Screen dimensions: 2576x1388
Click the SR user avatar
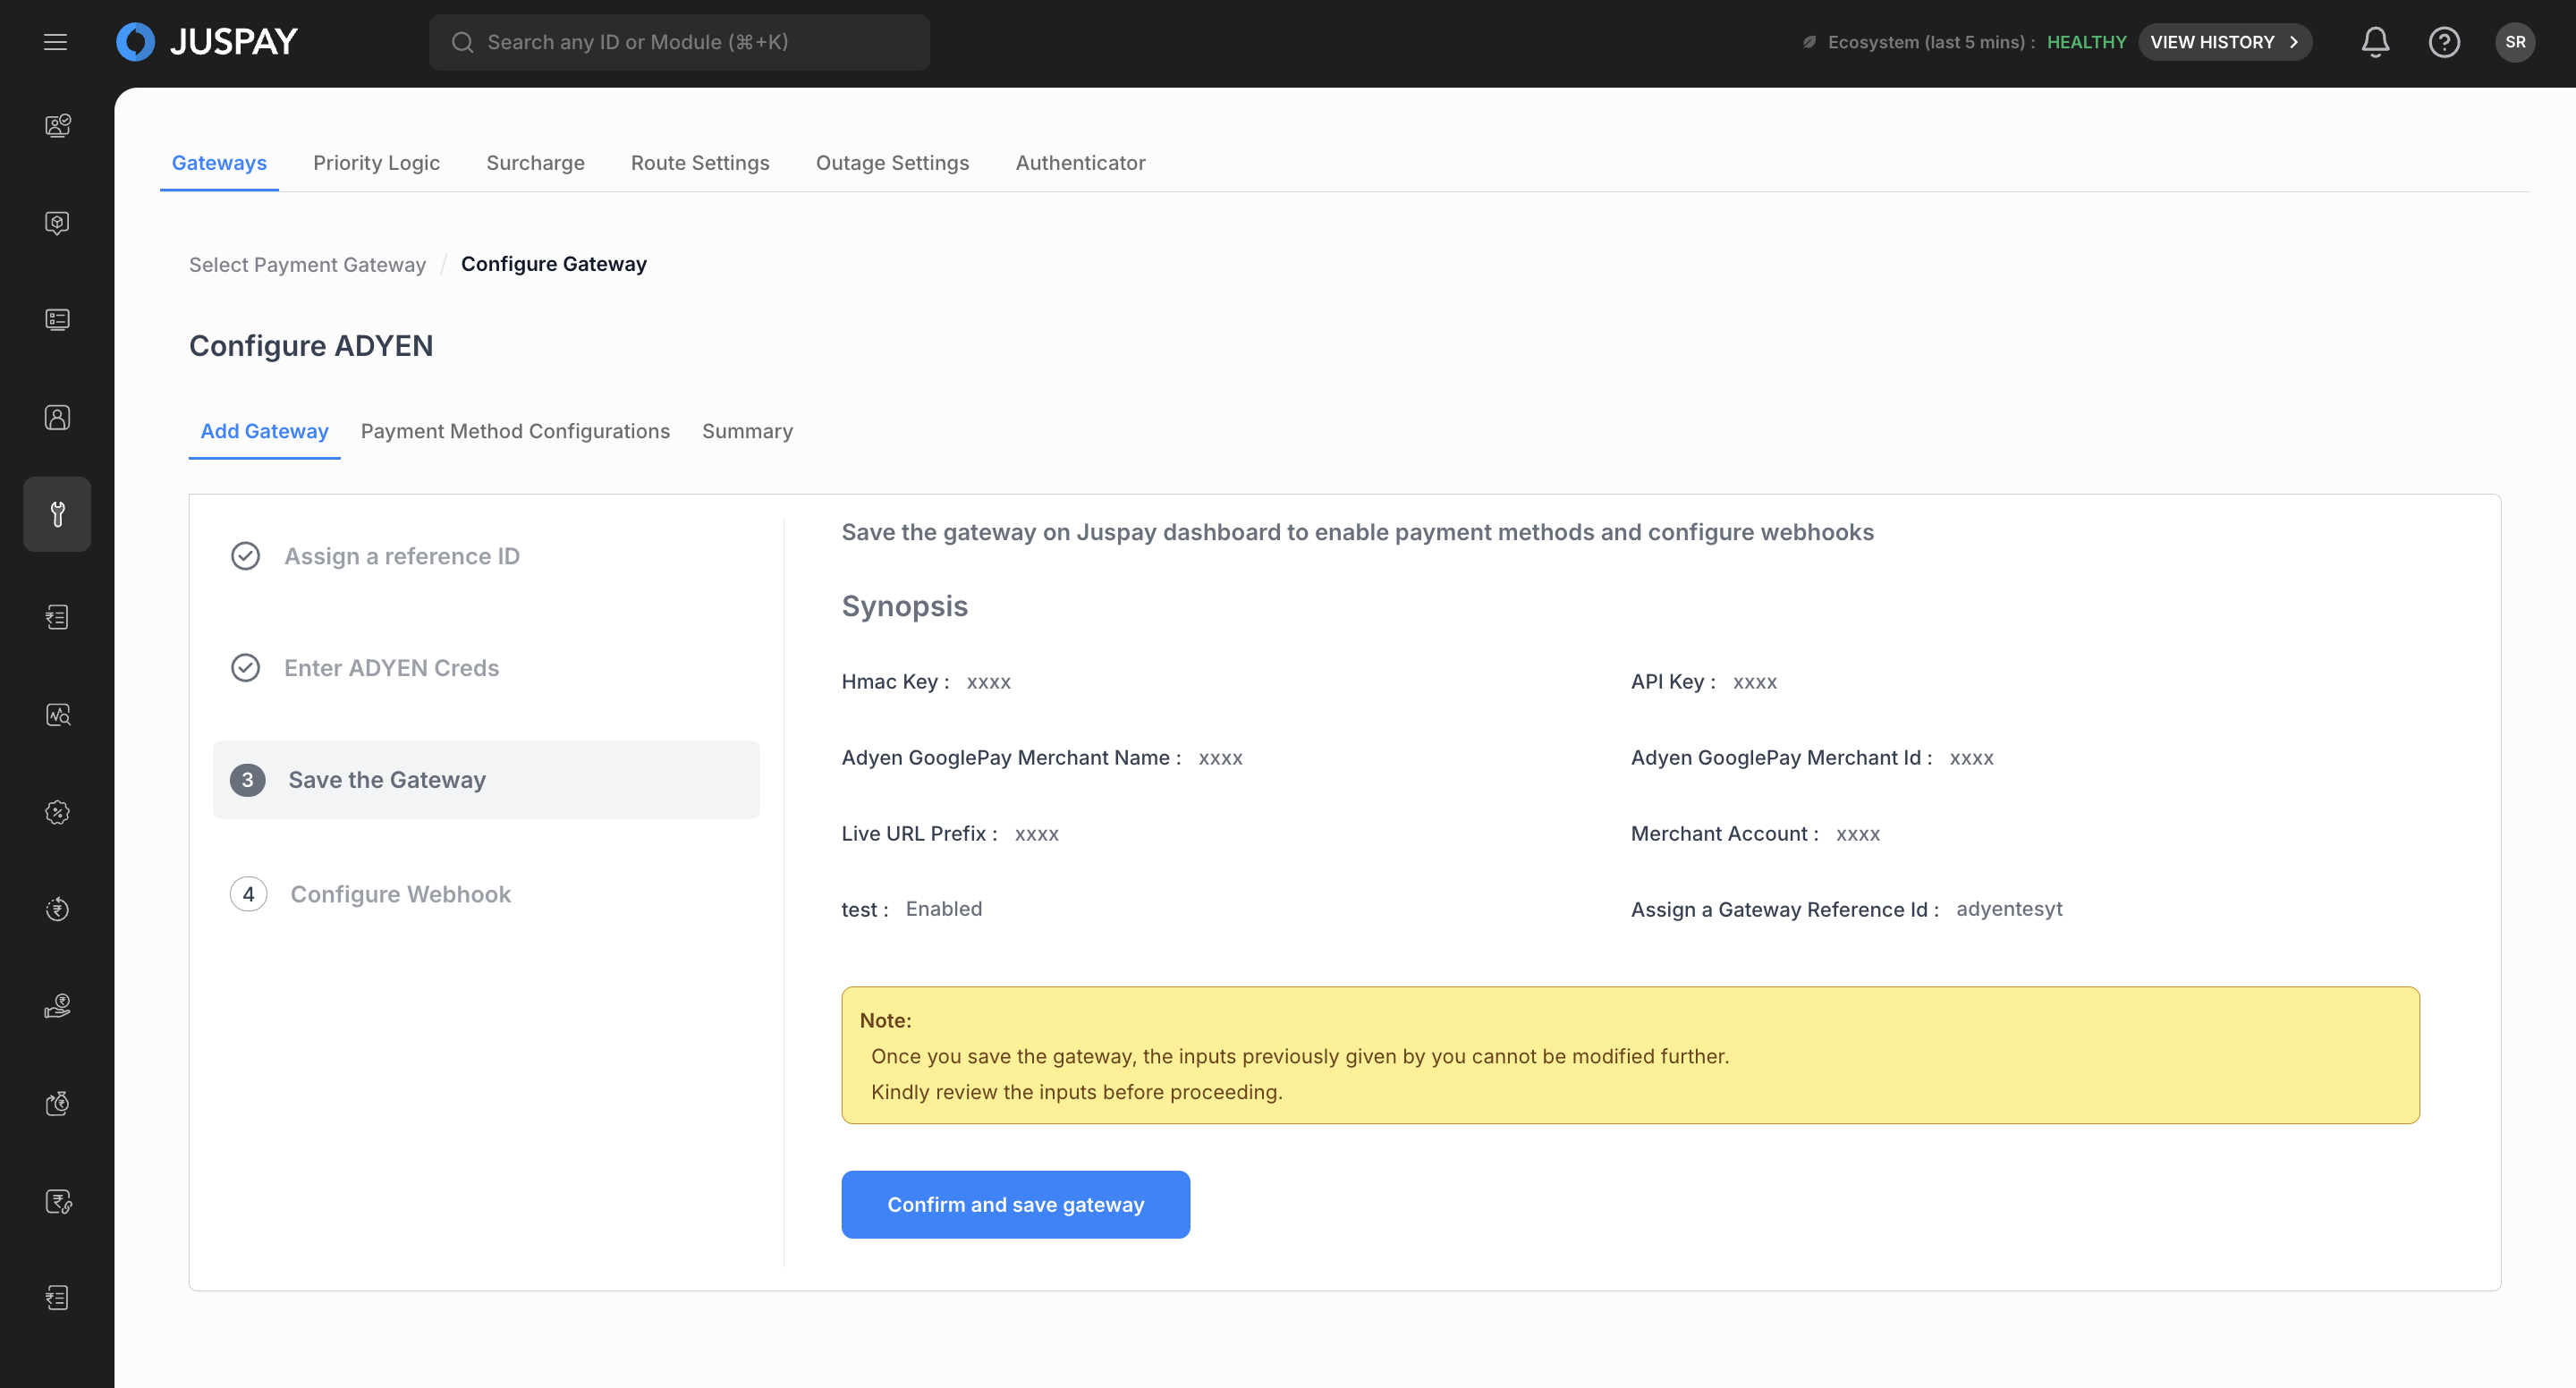pos(2514,42)
